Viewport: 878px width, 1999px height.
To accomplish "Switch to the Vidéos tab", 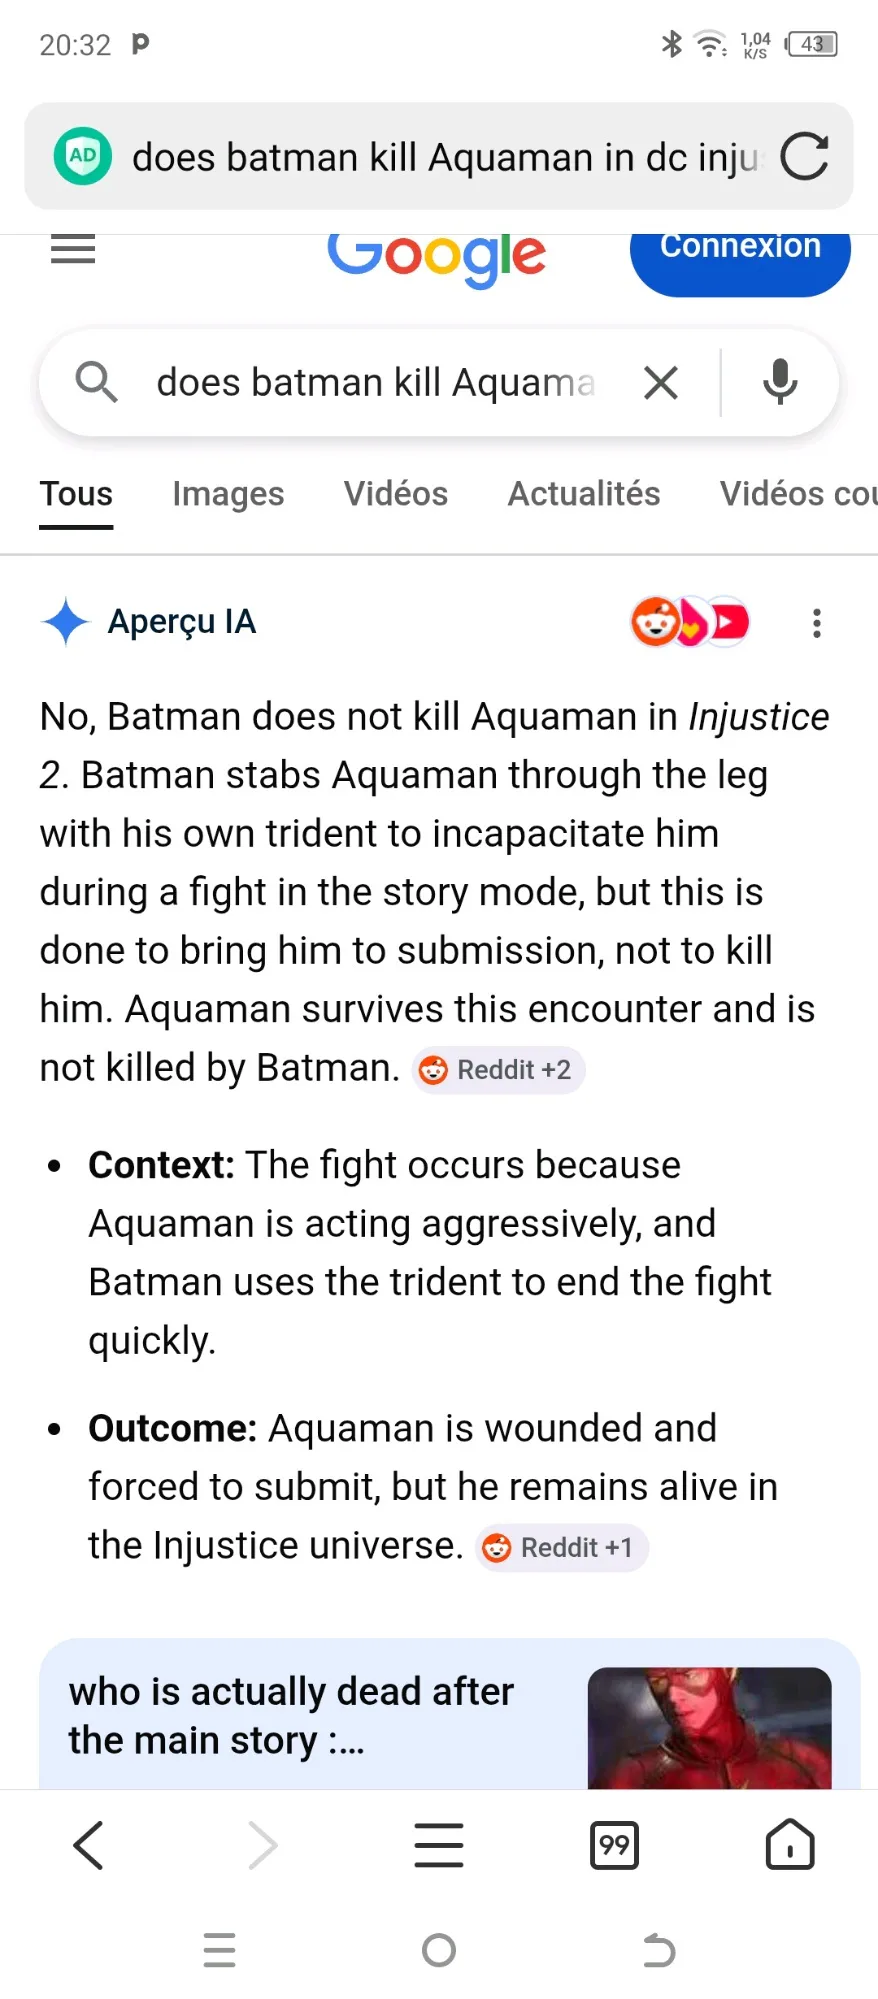I will coord(396,494).
